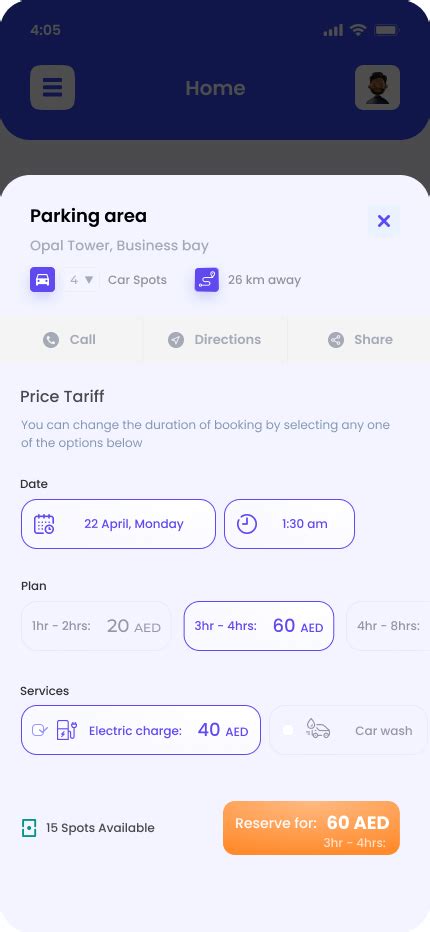
Task: Click the clock icon in time field
Action: tap(247, 524)
